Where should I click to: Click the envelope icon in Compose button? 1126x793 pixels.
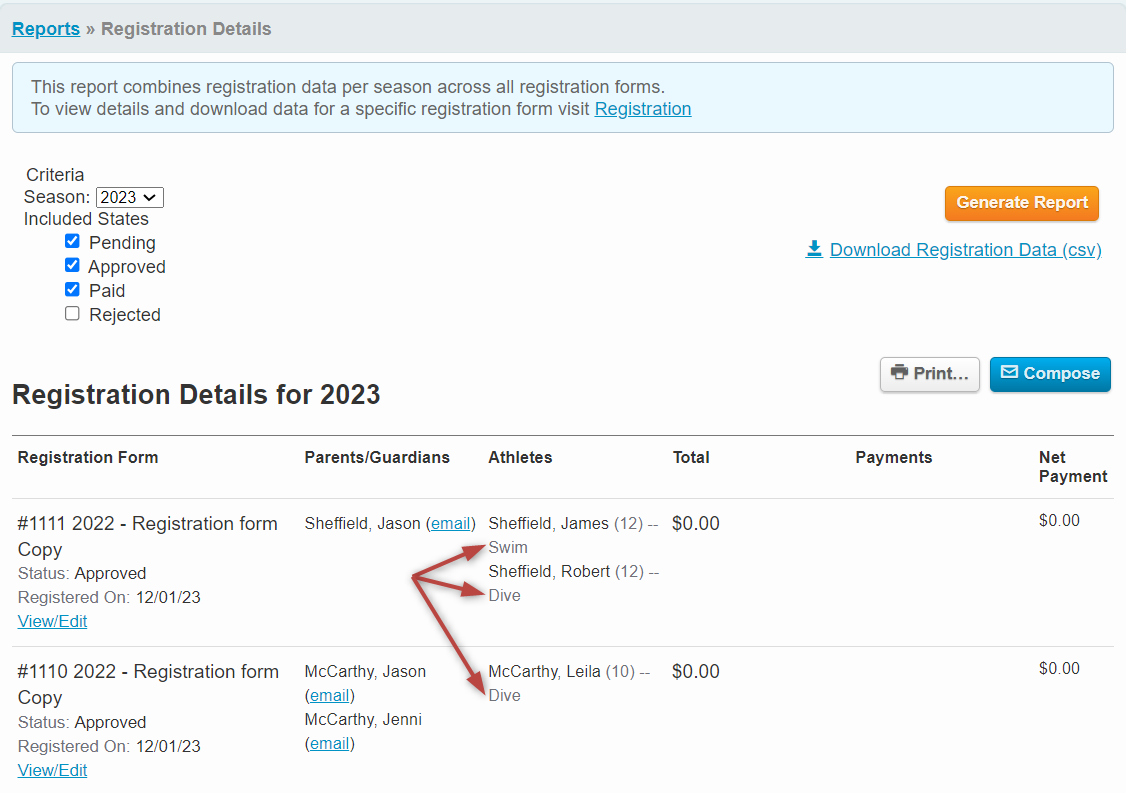[1009, 372]
